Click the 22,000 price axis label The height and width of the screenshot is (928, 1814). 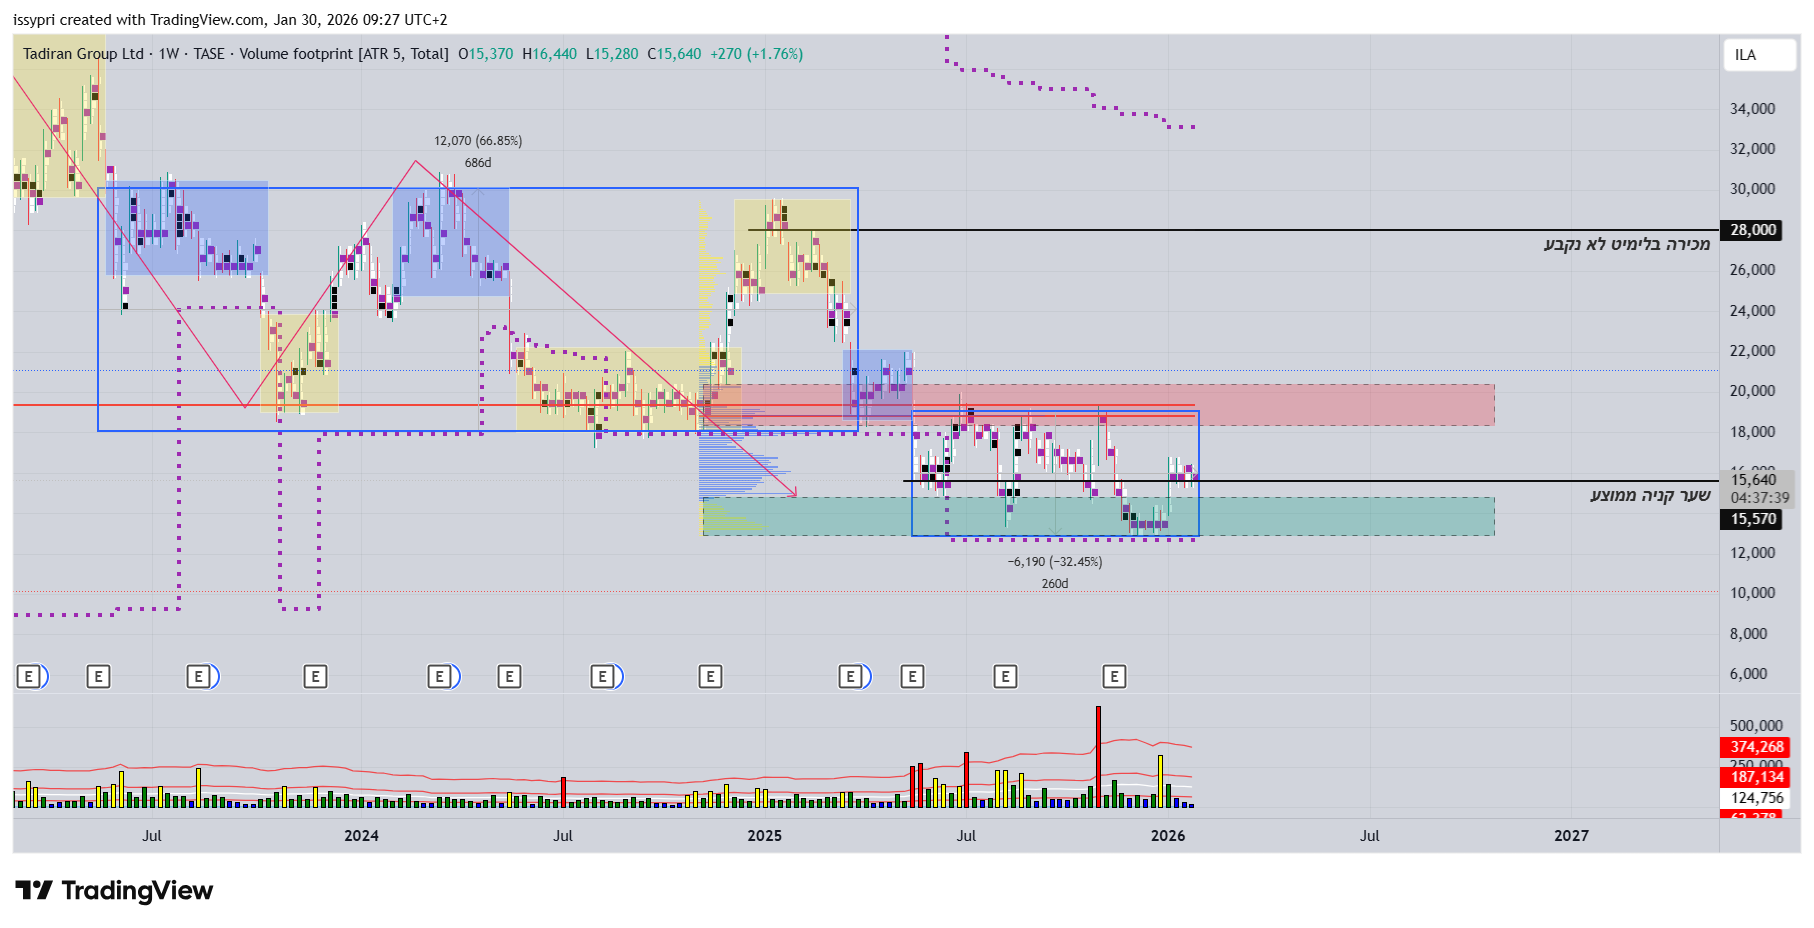click(x=1753, y=351)
